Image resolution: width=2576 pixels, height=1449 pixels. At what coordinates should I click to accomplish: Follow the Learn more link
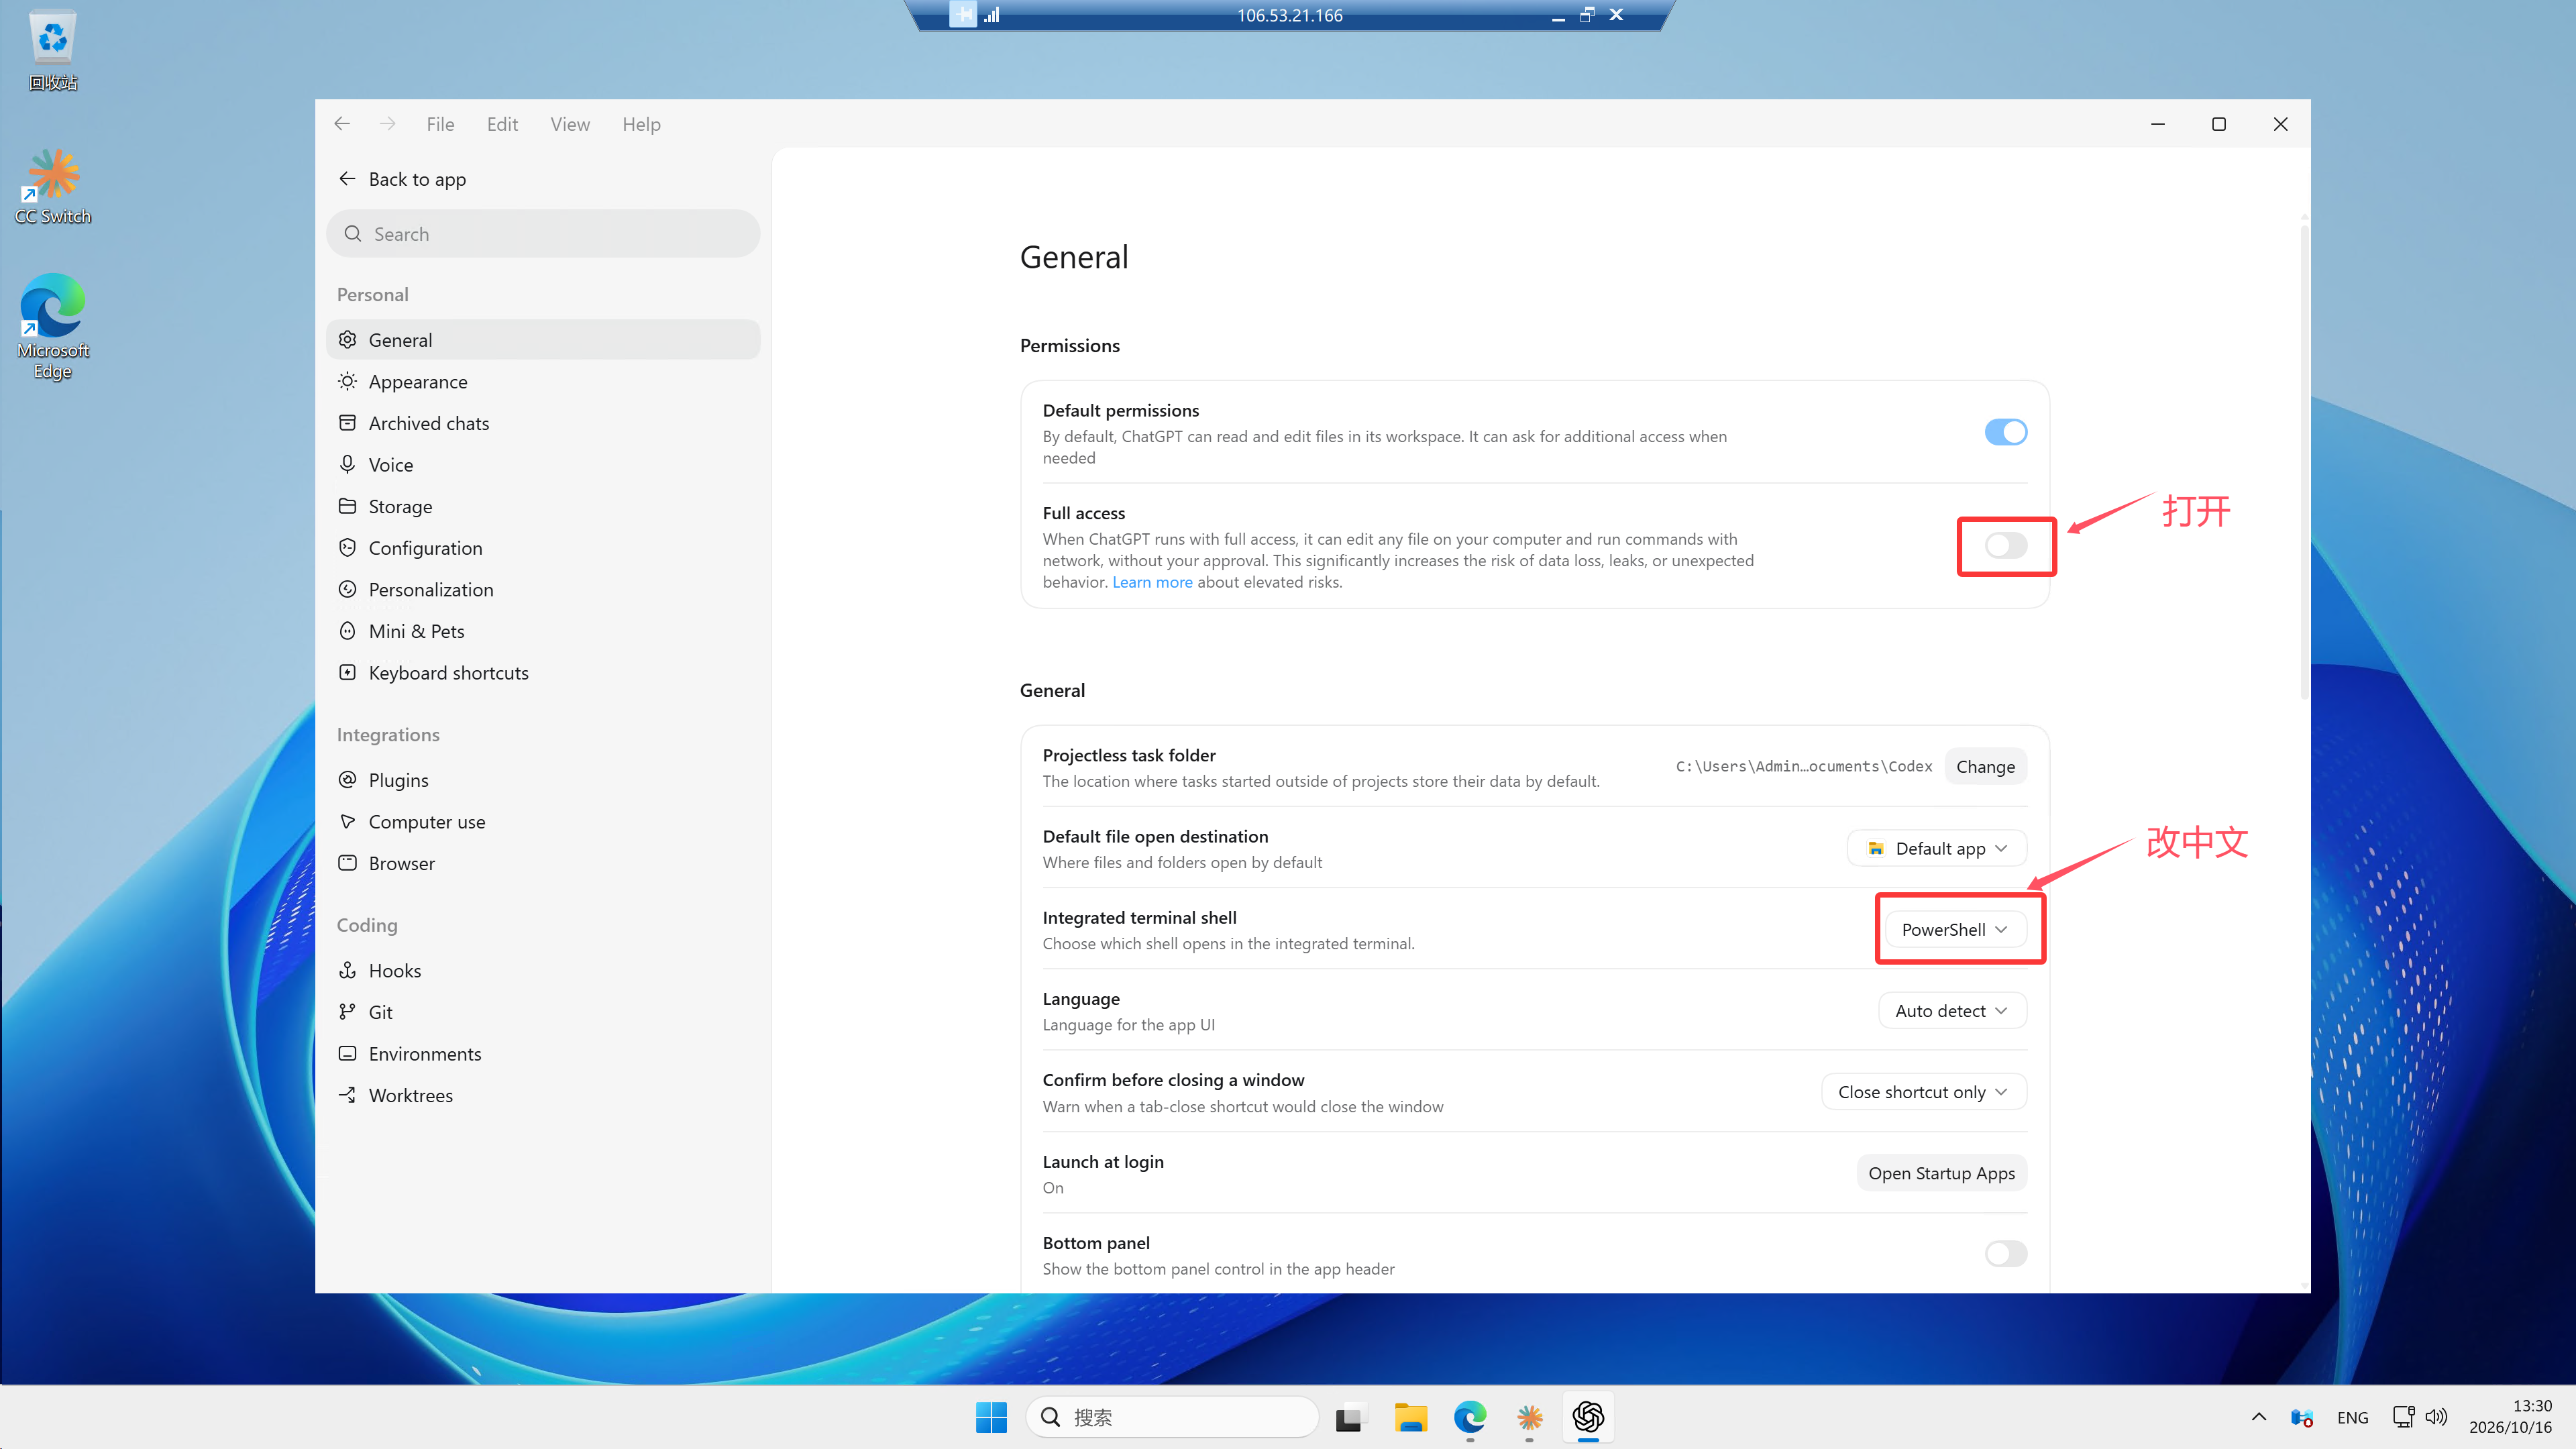click(1152, 582)
